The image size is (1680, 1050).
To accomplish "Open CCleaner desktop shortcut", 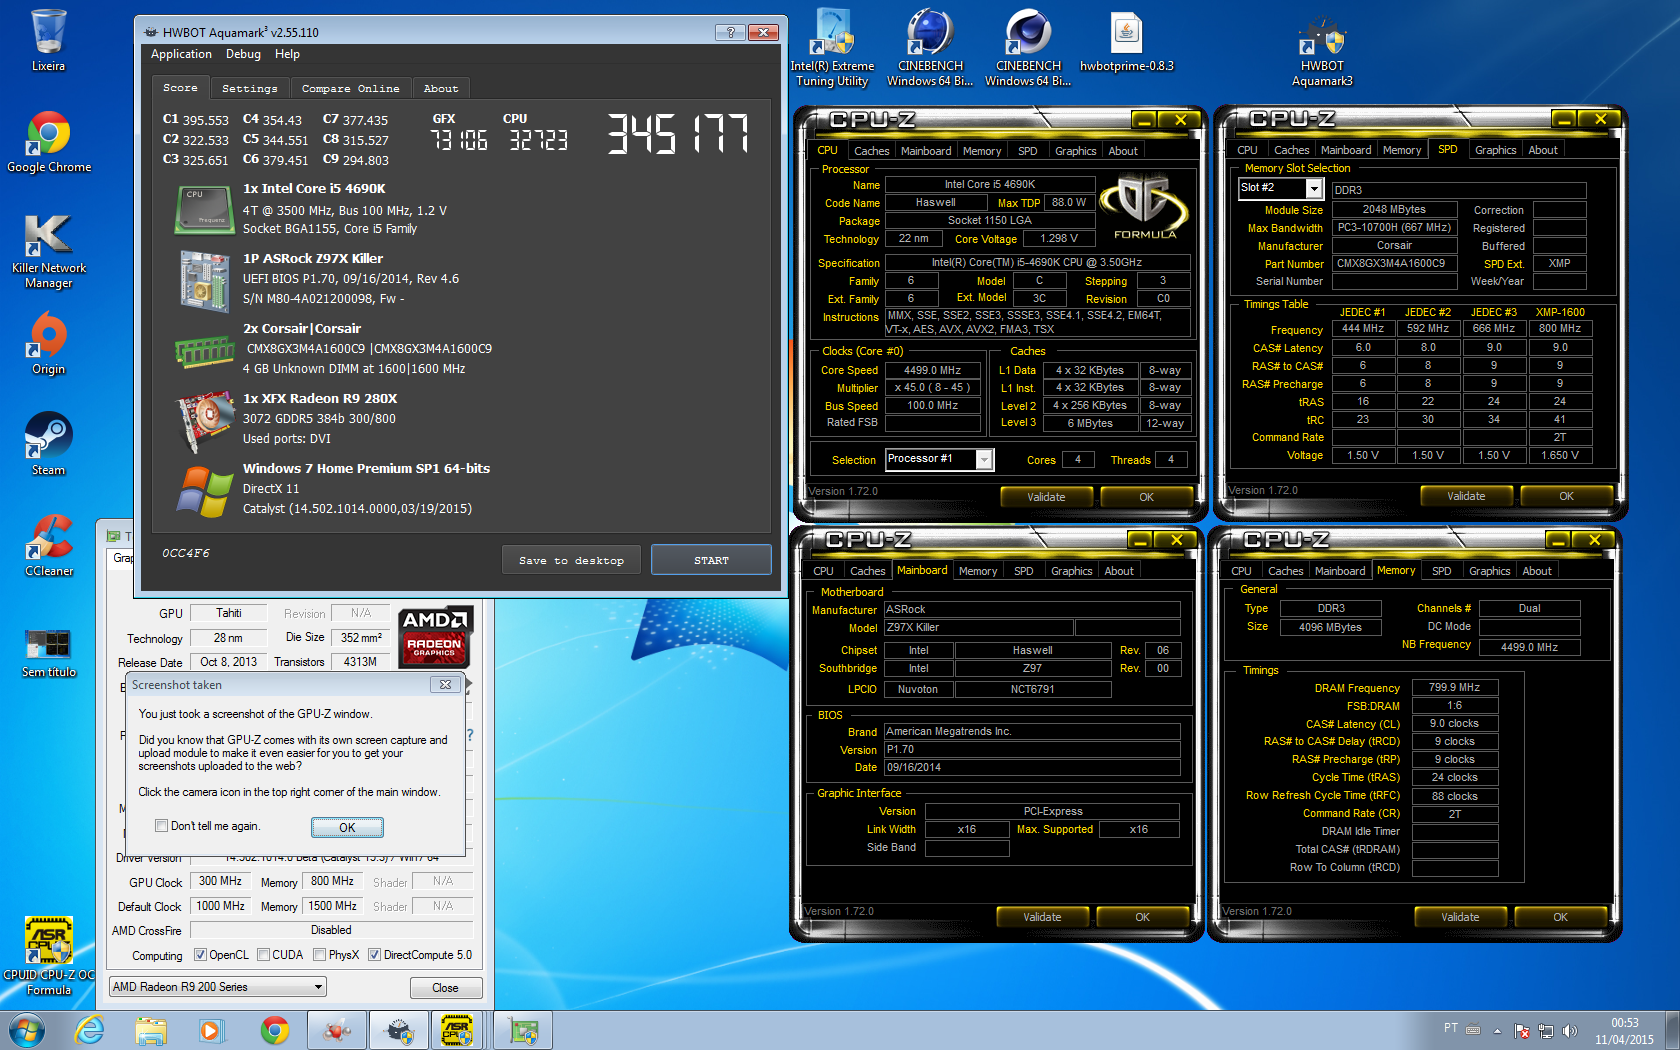I will [48, 545].
